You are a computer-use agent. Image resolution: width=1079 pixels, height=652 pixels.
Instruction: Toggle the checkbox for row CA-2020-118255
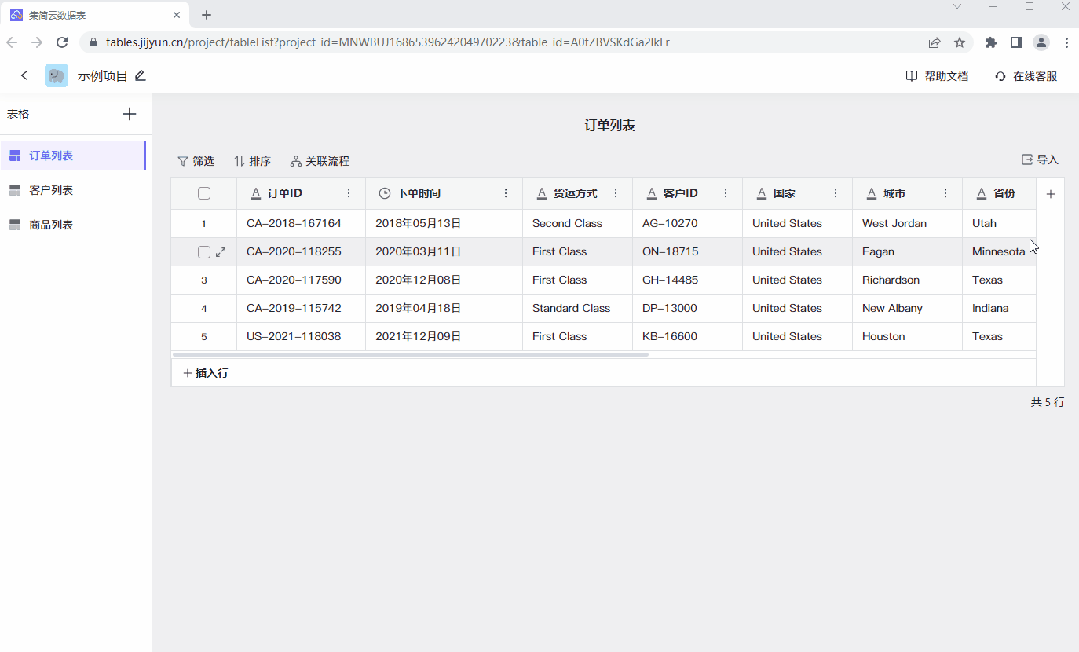(x=204, y=252)
